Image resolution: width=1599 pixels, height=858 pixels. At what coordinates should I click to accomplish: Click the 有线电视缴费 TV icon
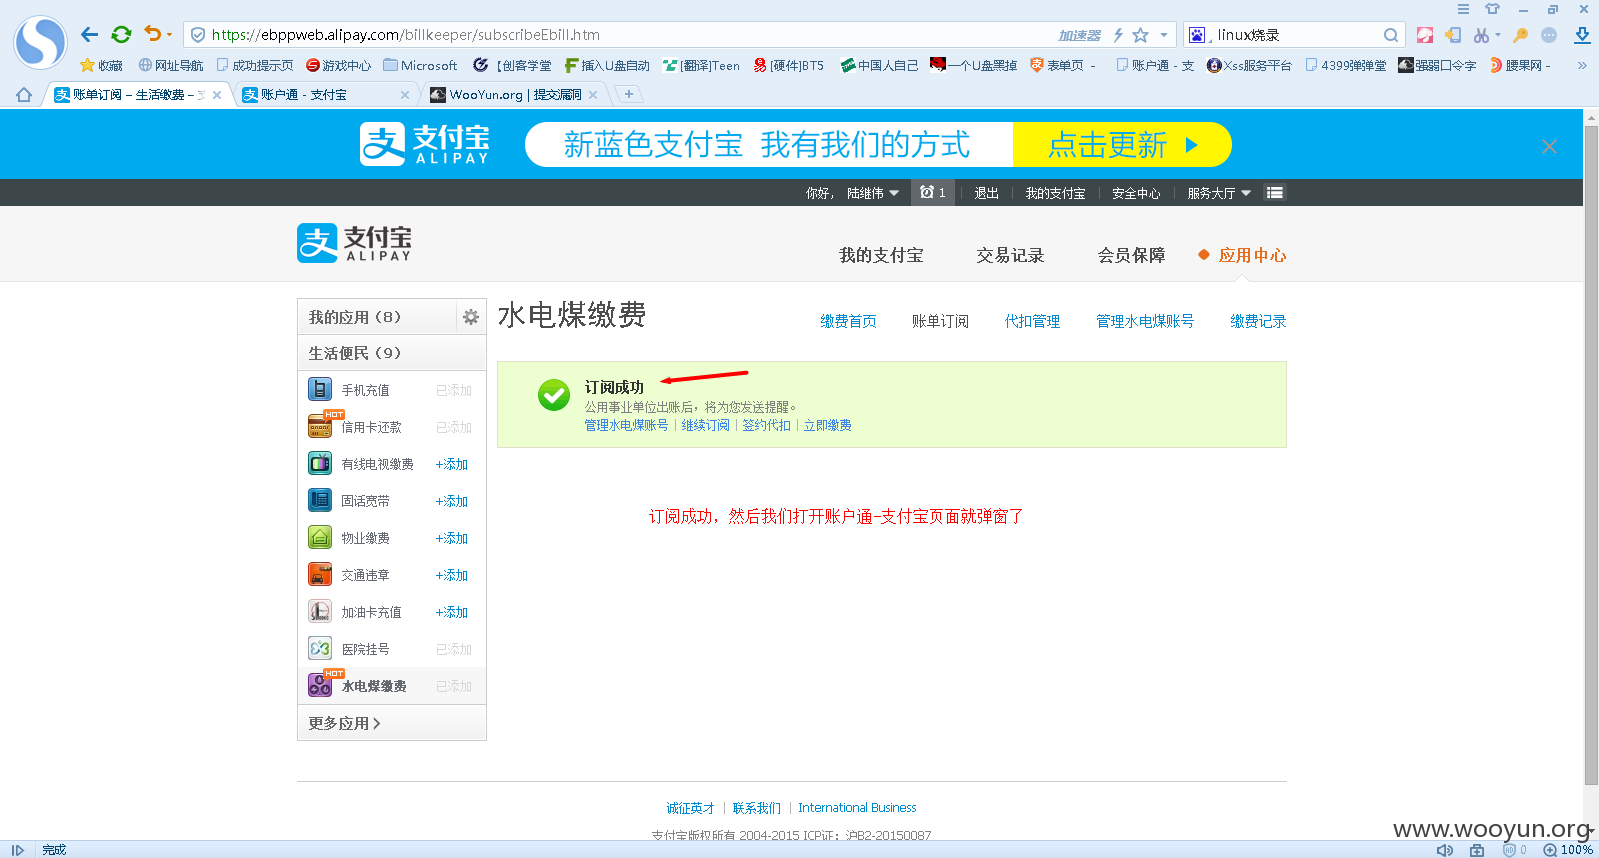pyautogui.click(x=320, y=463)
